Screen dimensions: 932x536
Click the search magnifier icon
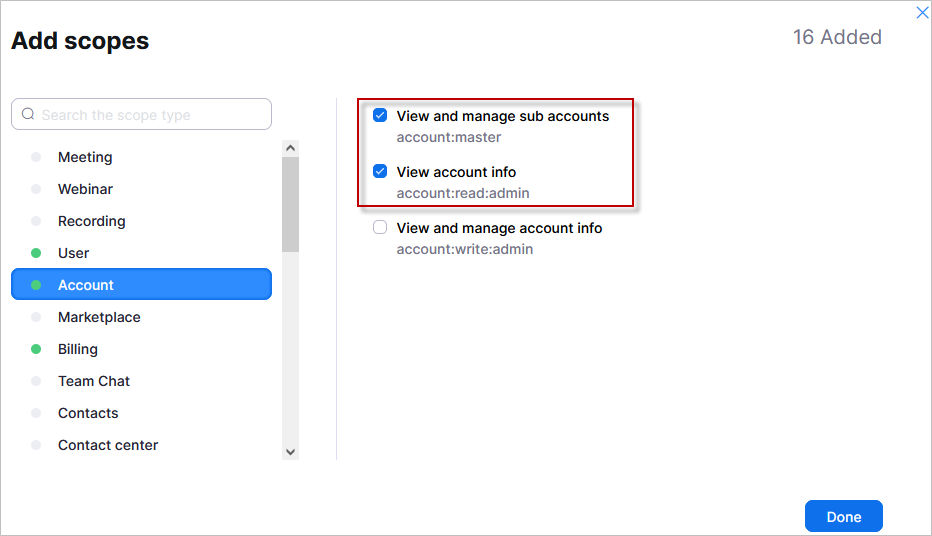pyautogui.click(x=28, y=114)
